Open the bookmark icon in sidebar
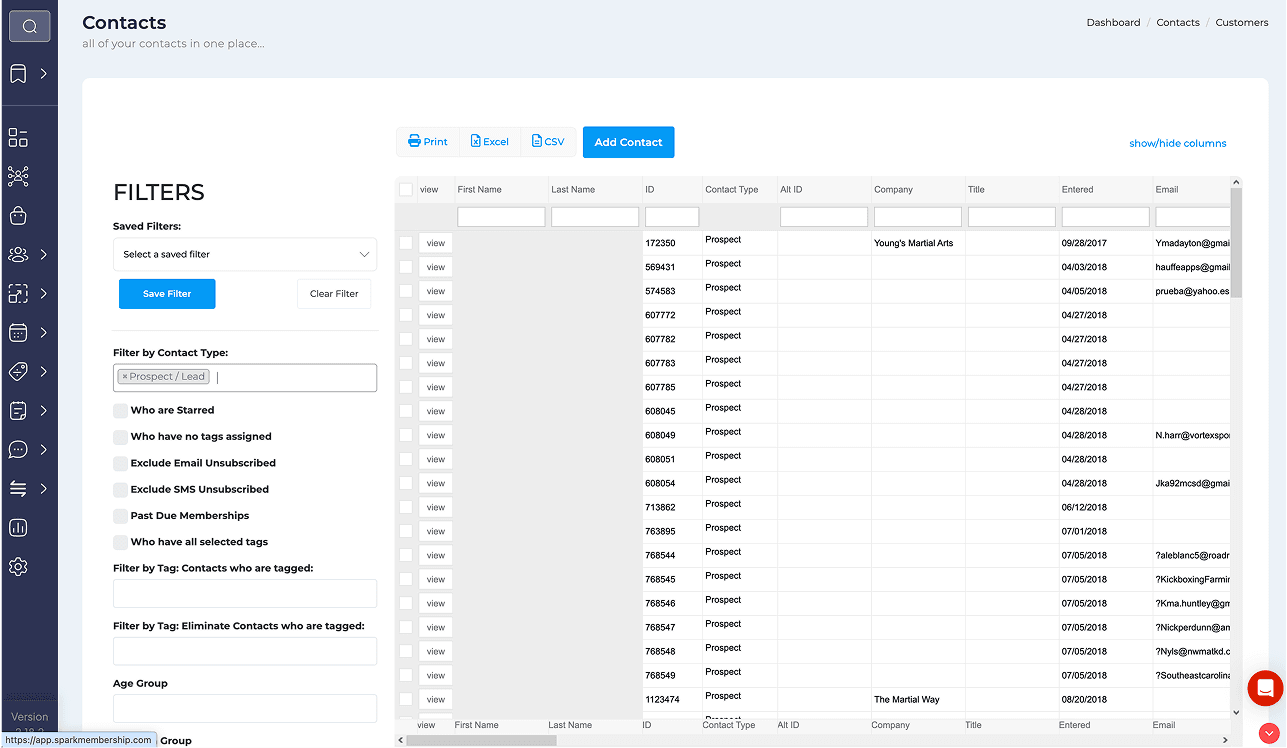Viewport: 1287px width, 748px height. [x=18, y=74]
